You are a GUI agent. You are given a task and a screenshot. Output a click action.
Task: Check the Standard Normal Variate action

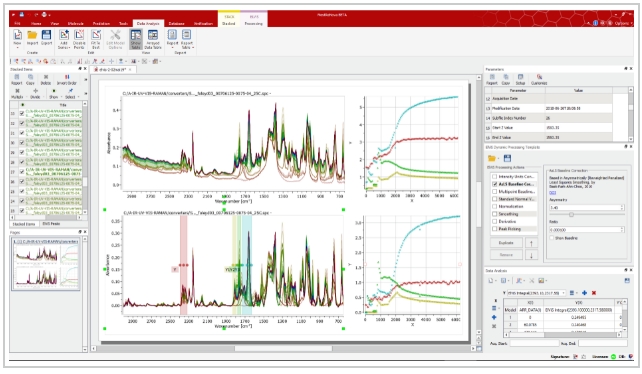494,199
